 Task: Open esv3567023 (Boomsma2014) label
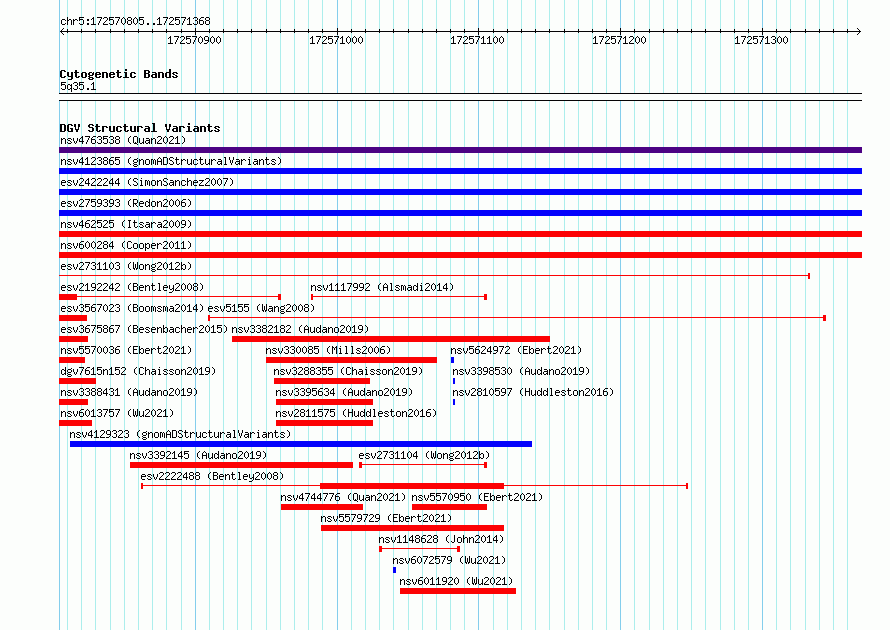point(132,308)
